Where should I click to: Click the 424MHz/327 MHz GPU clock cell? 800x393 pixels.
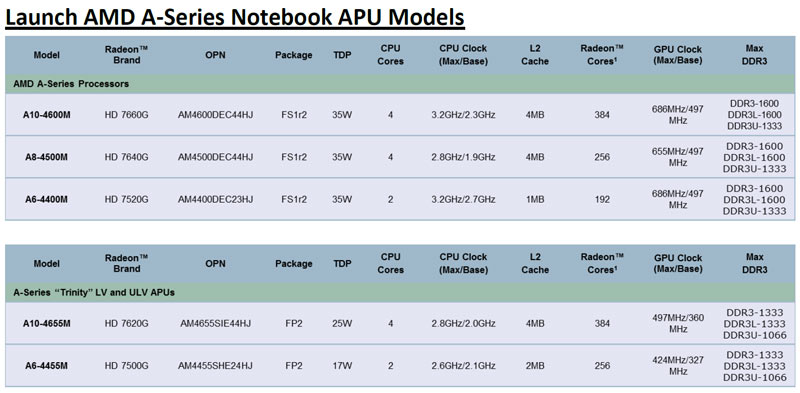(678, 365)
